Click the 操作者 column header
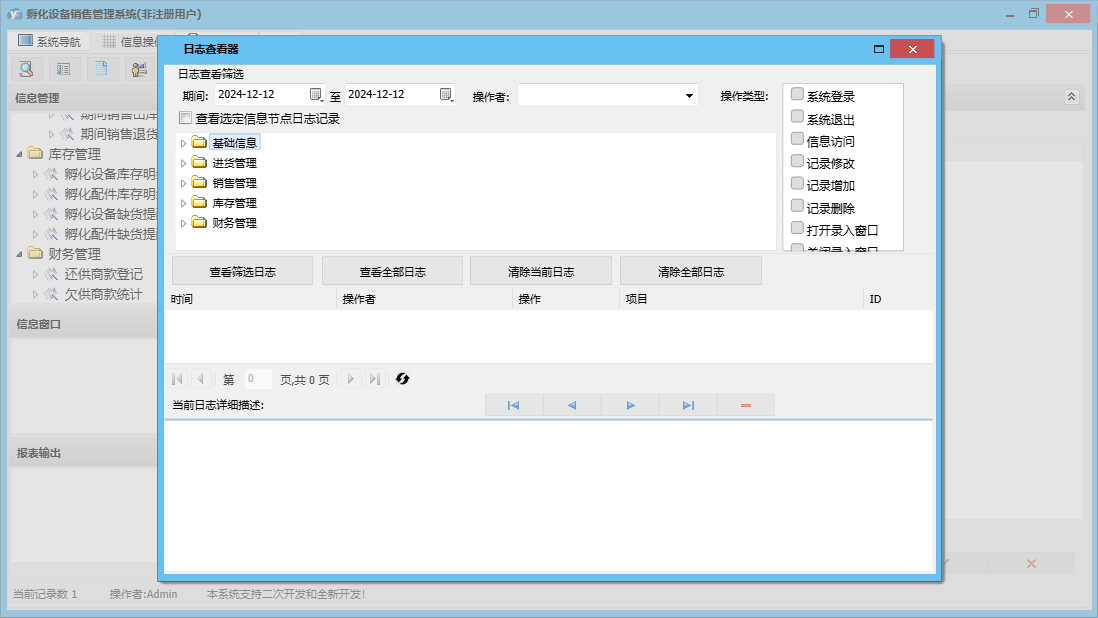 pos(424,299)
